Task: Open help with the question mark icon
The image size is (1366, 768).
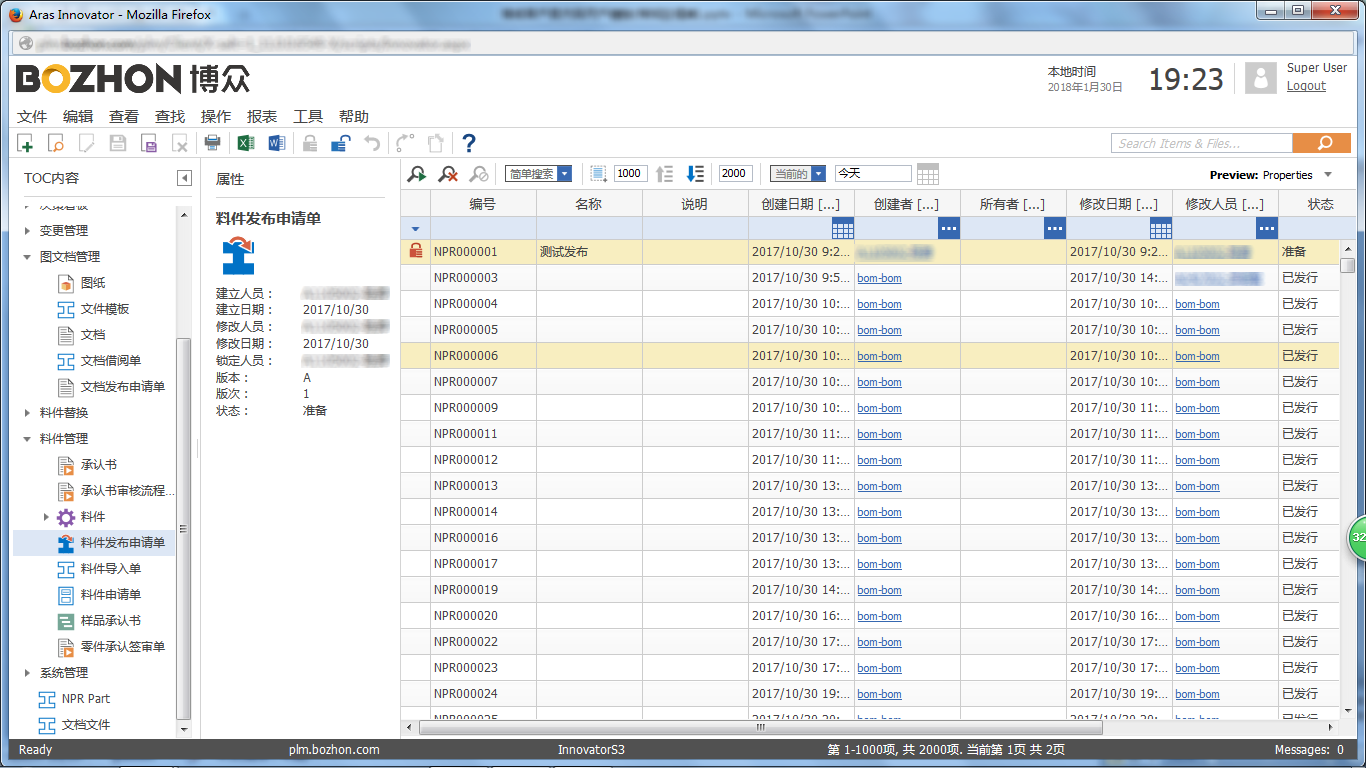Action: coord(468,143)
